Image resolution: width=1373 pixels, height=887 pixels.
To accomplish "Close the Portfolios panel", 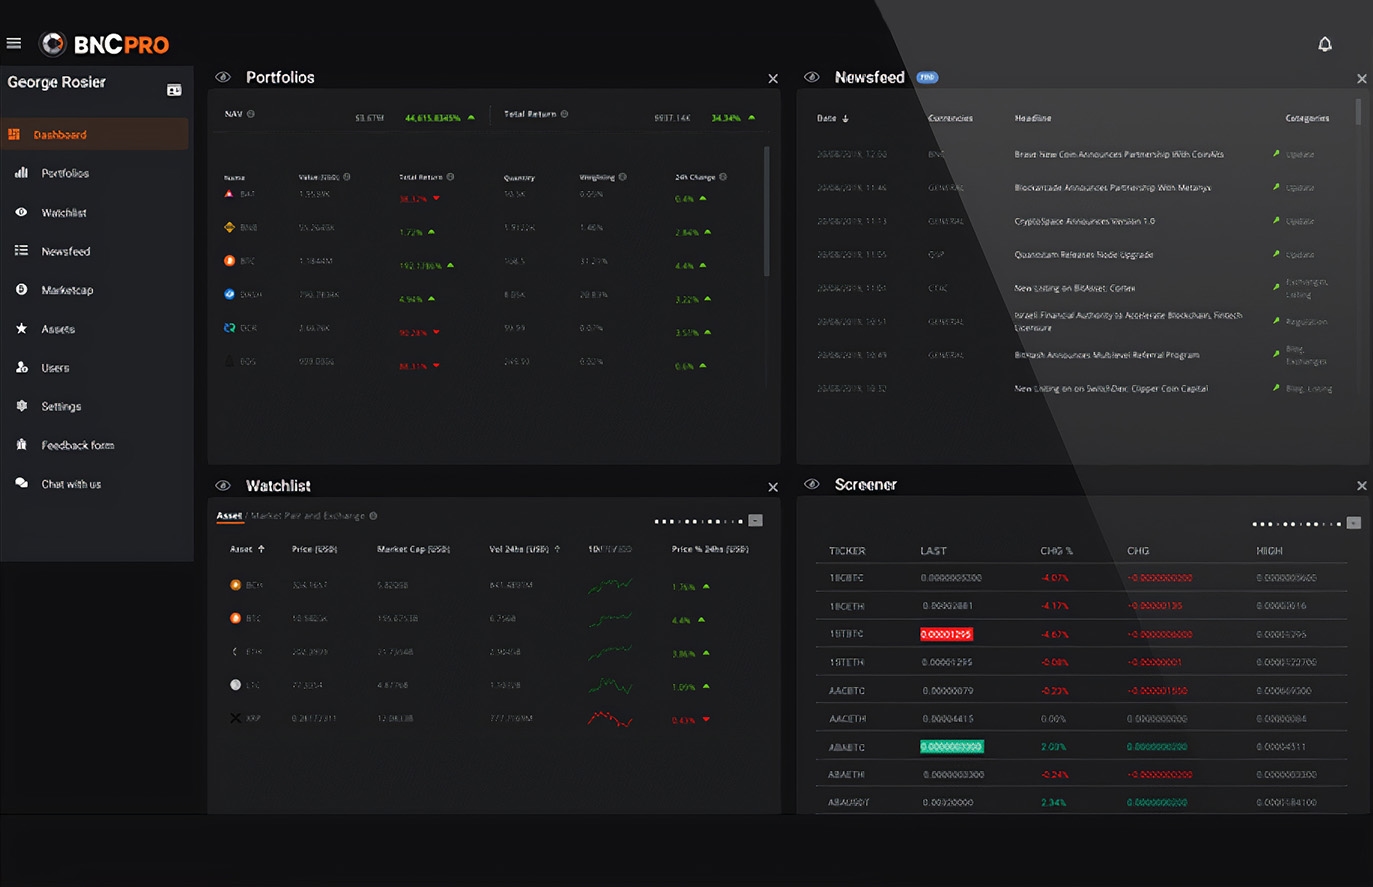I will [773, 78].
